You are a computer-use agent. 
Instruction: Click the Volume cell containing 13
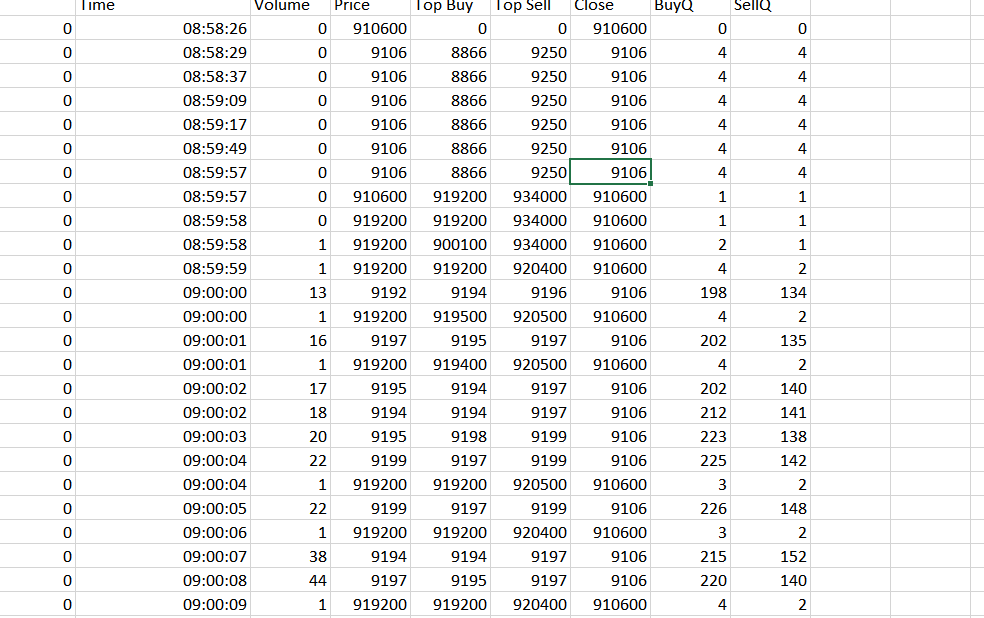(290, 292)
